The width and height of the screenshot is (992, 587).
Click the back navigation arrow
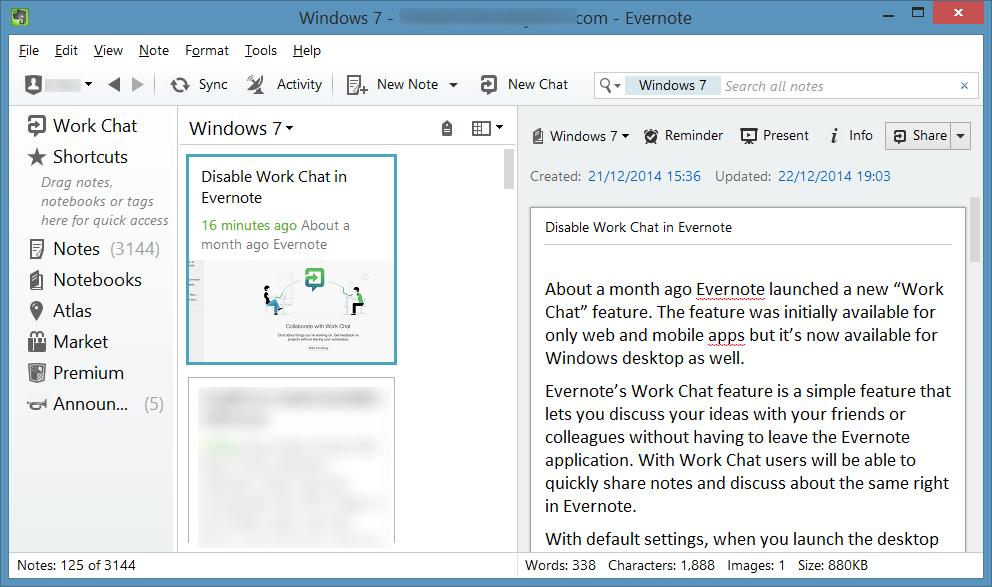114,85
